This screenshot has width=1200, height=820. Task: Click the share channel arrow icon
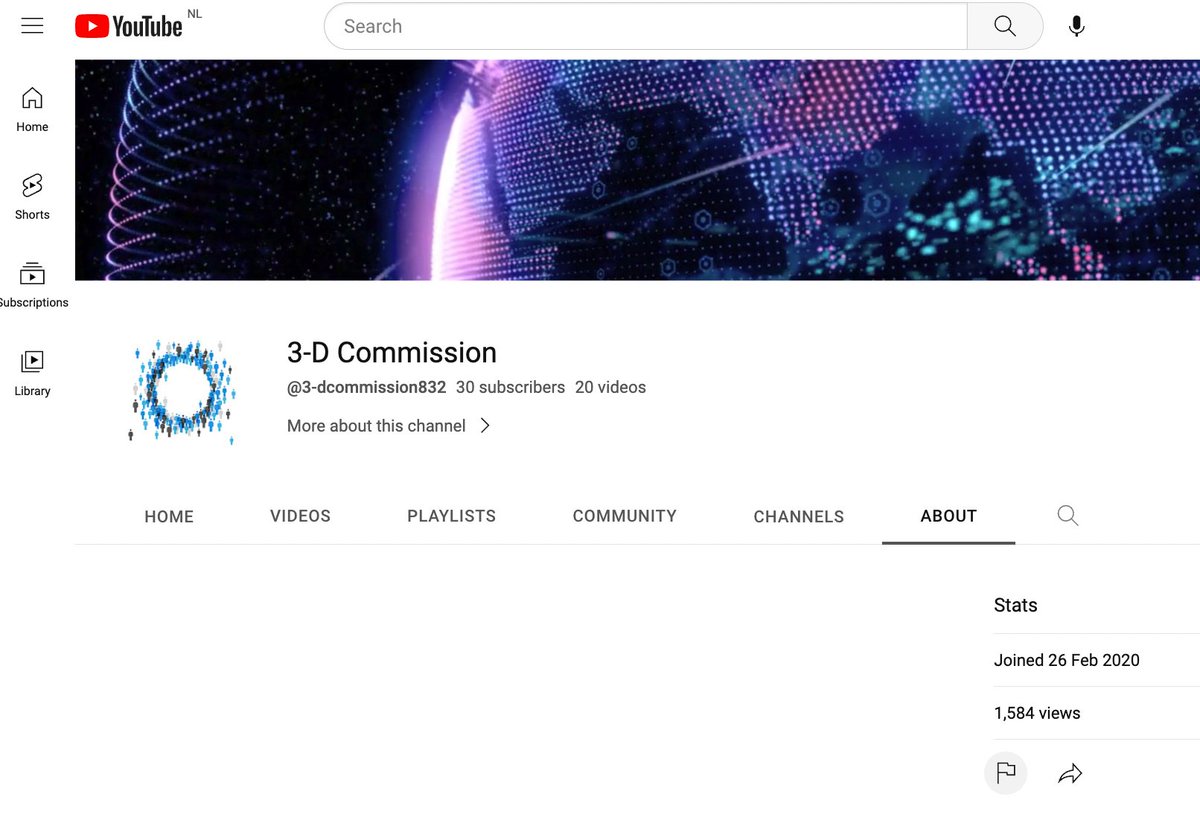[x=1070, y=773]
